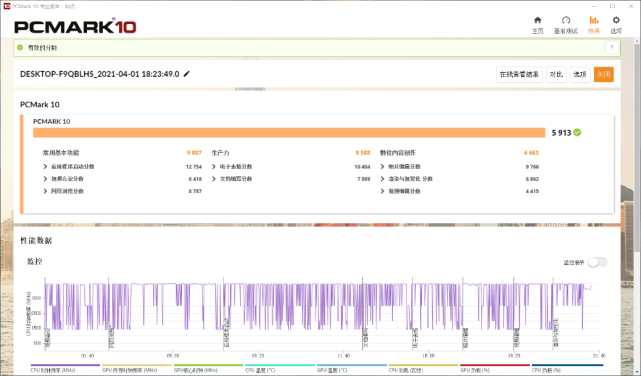Click the Monitoring (监控) heading
The height and width of the screenshot is (376, 641).
pyautogui.click(x=35, y=261)
